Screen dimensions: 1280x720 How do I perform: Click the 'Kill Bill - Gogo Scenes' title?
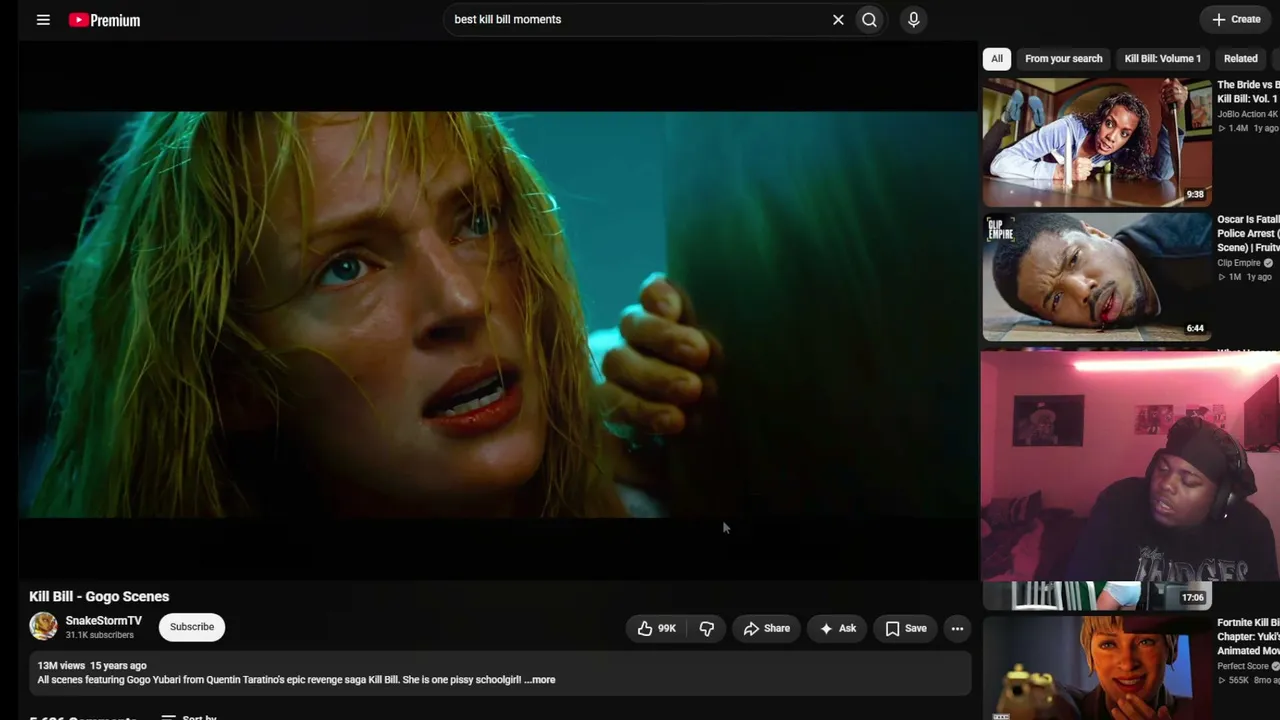(99, 597)
